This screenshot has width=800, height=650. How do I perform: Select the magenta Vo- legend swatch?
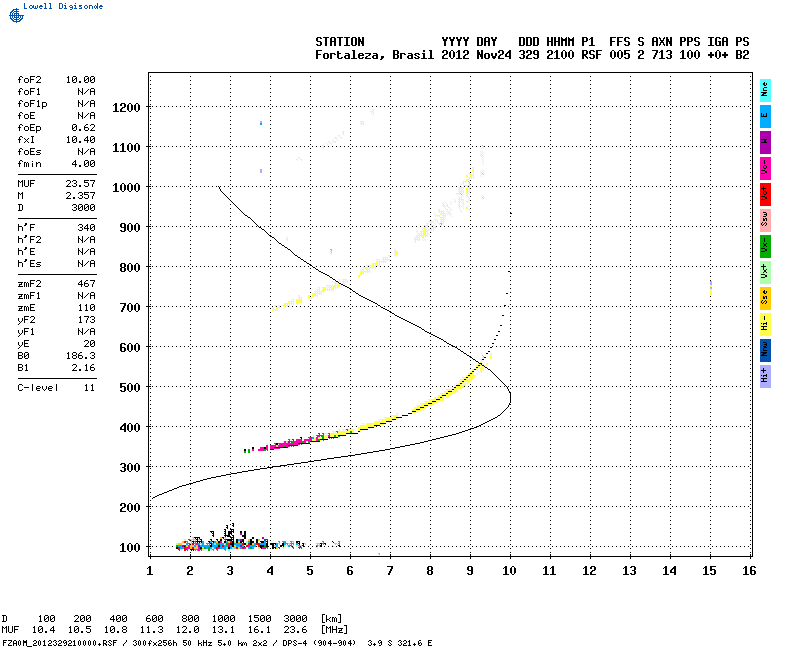point(765,168)
